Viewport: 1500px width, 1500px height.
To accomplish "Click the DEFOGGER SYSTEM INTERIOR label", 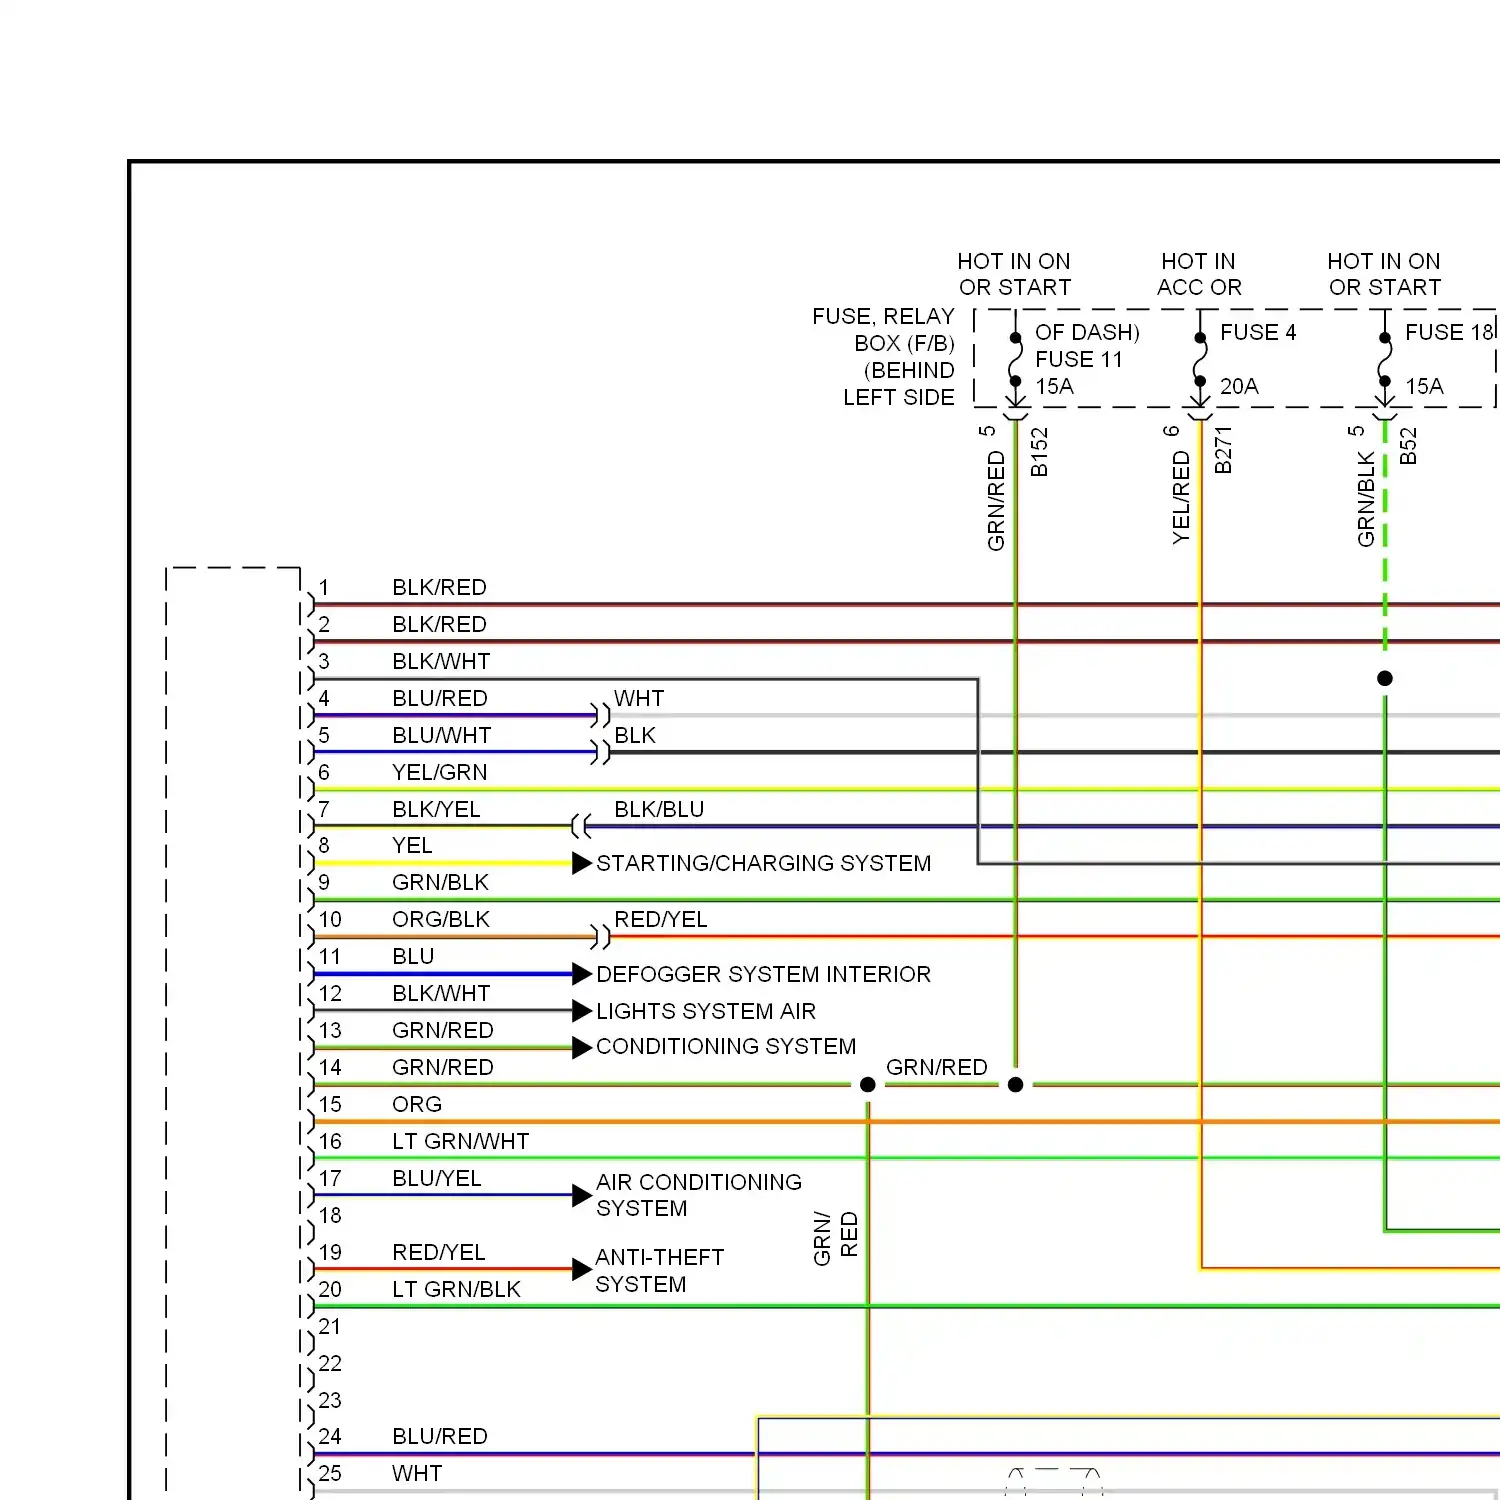I will [x=763, y=974].
